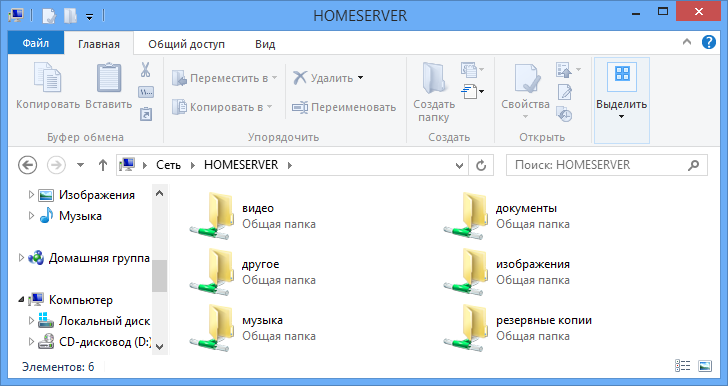Screen dimensions: 728x386
Task: Click the navigation pane scrollbar thumb
Action: (x=159, y=276)
